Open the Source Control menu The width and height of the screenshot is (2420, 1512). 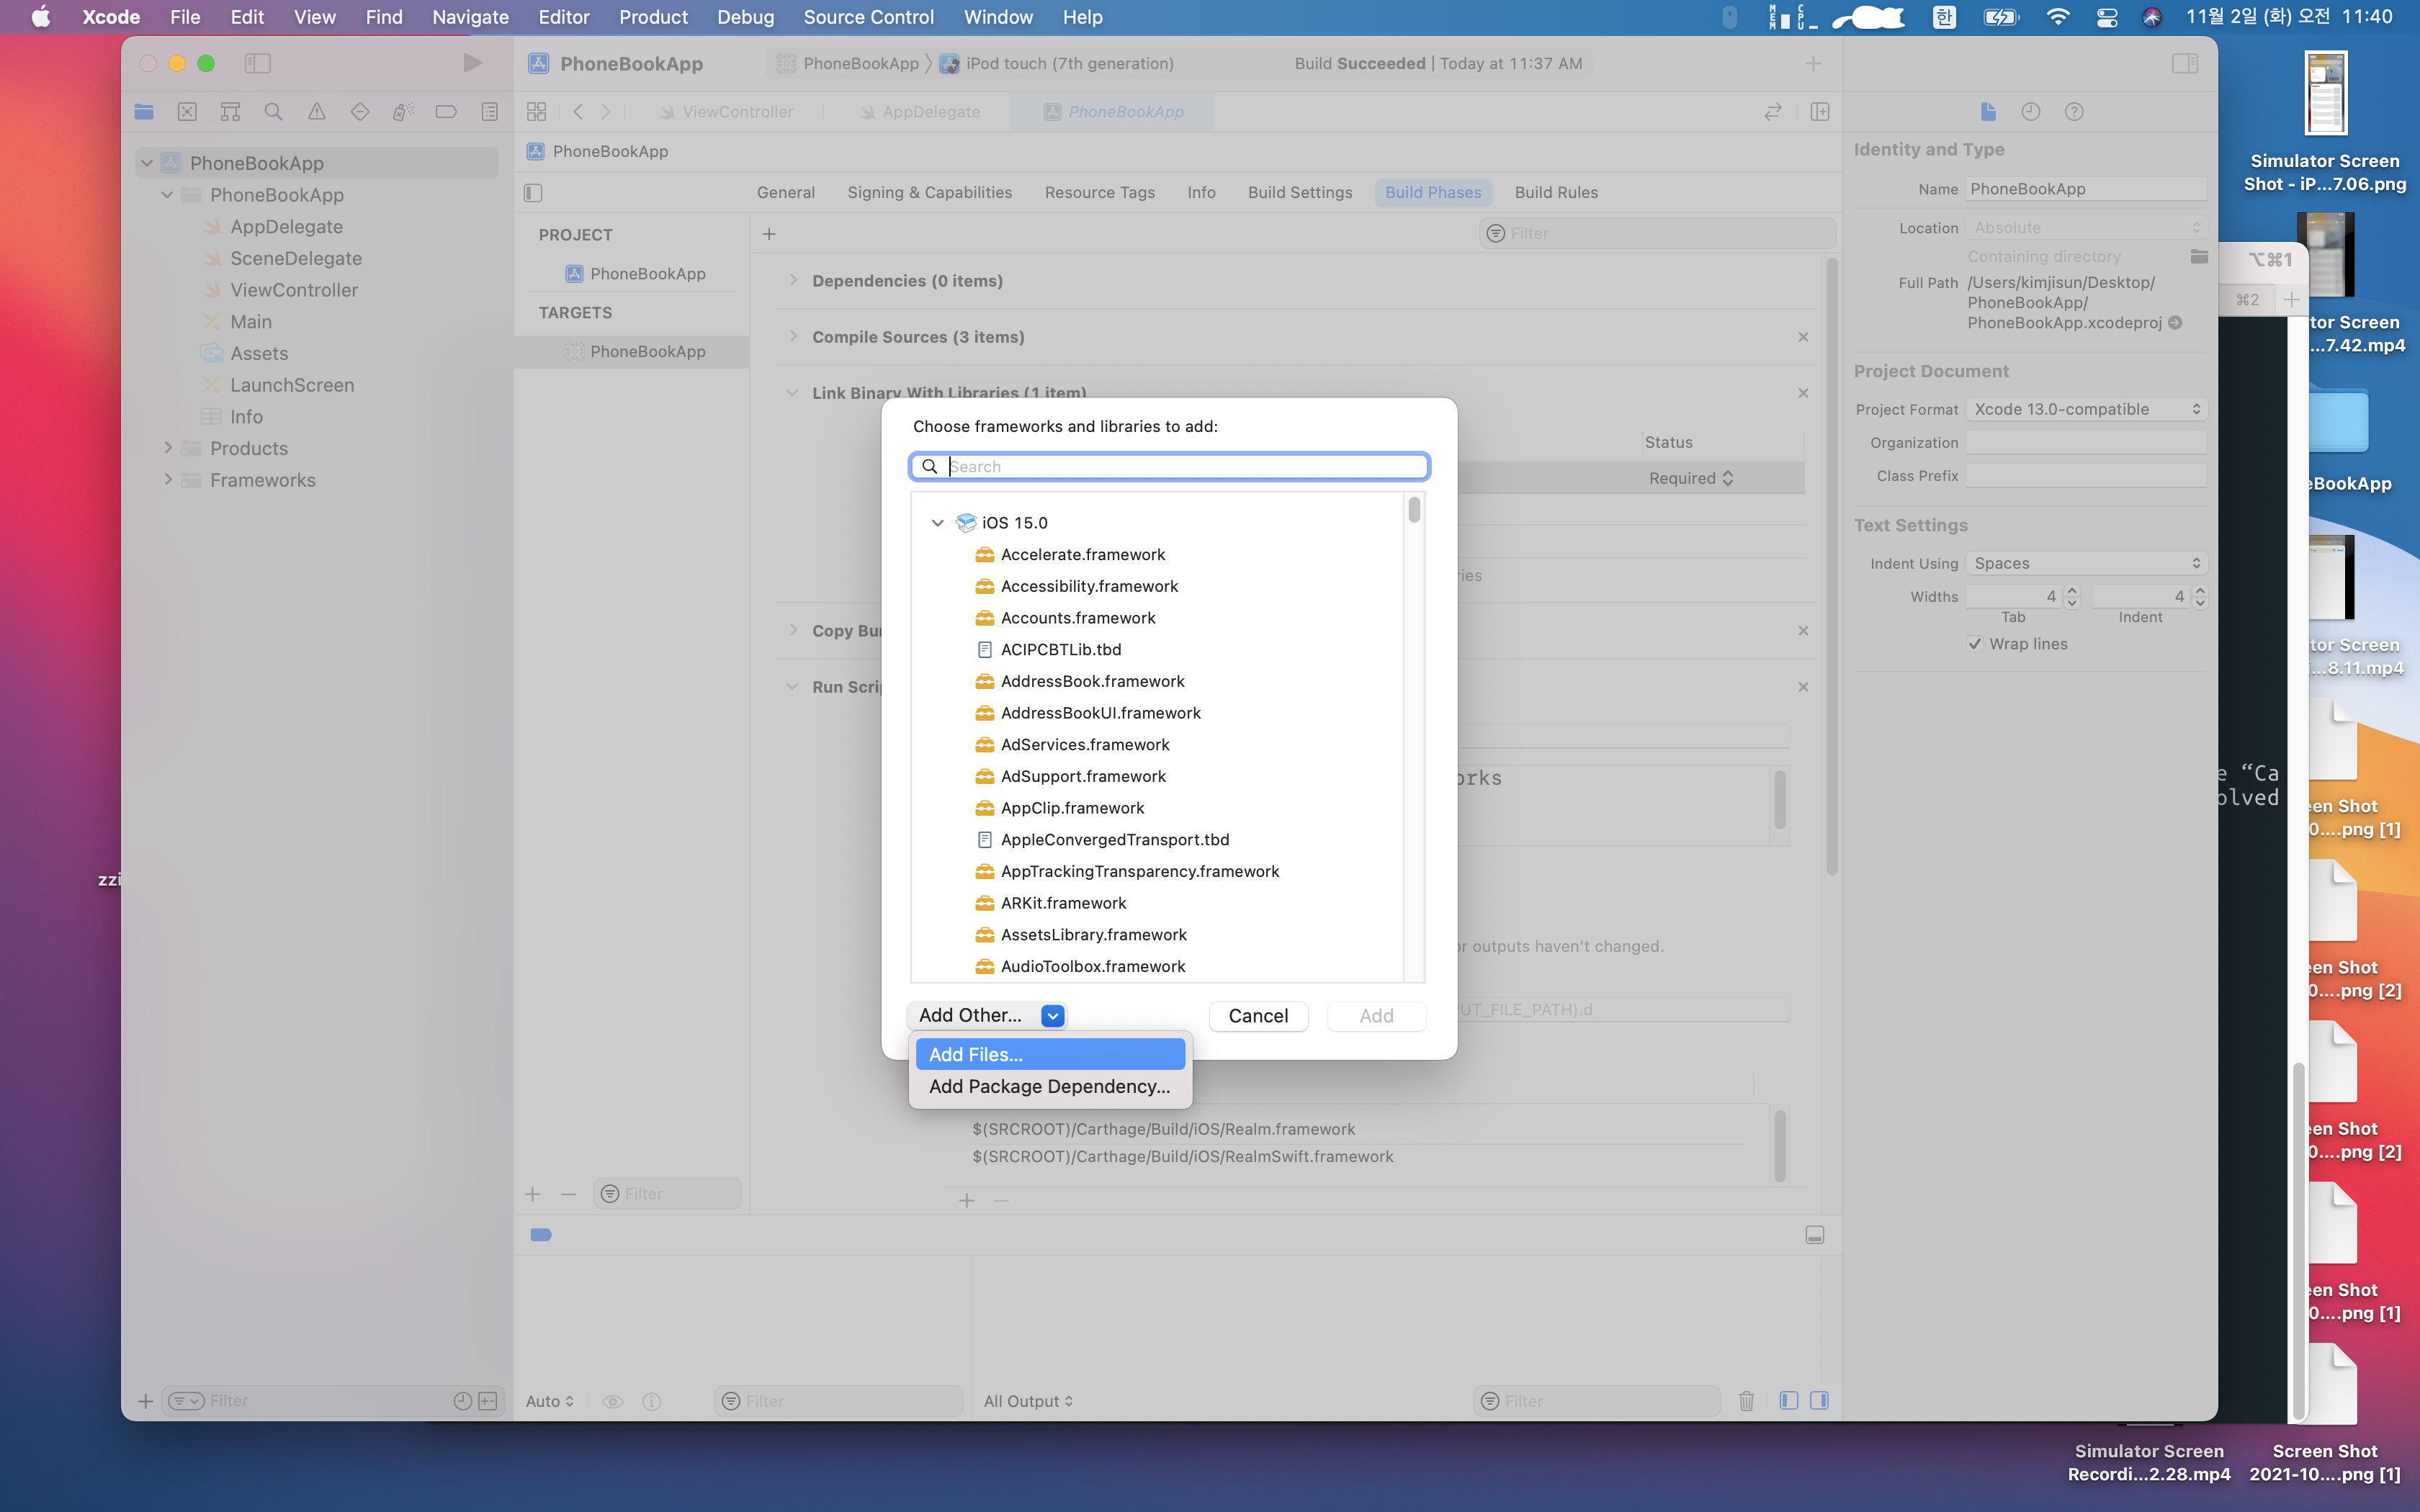pyautogui.click(x=868, y=17)
